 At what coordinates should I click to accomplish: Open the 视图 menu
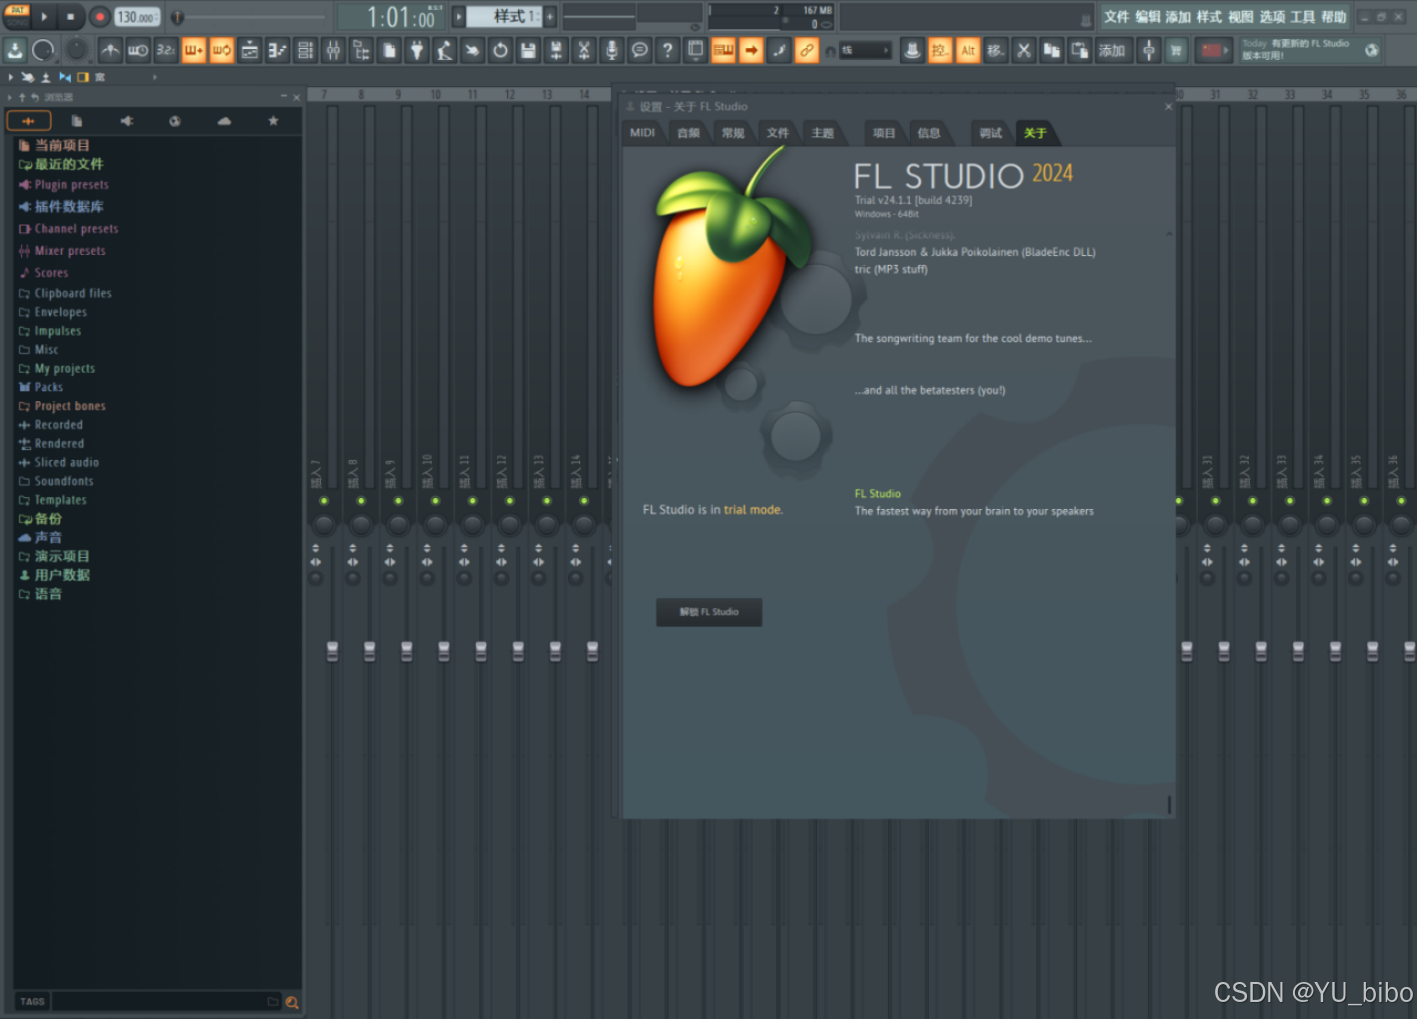coord(1241,17)
